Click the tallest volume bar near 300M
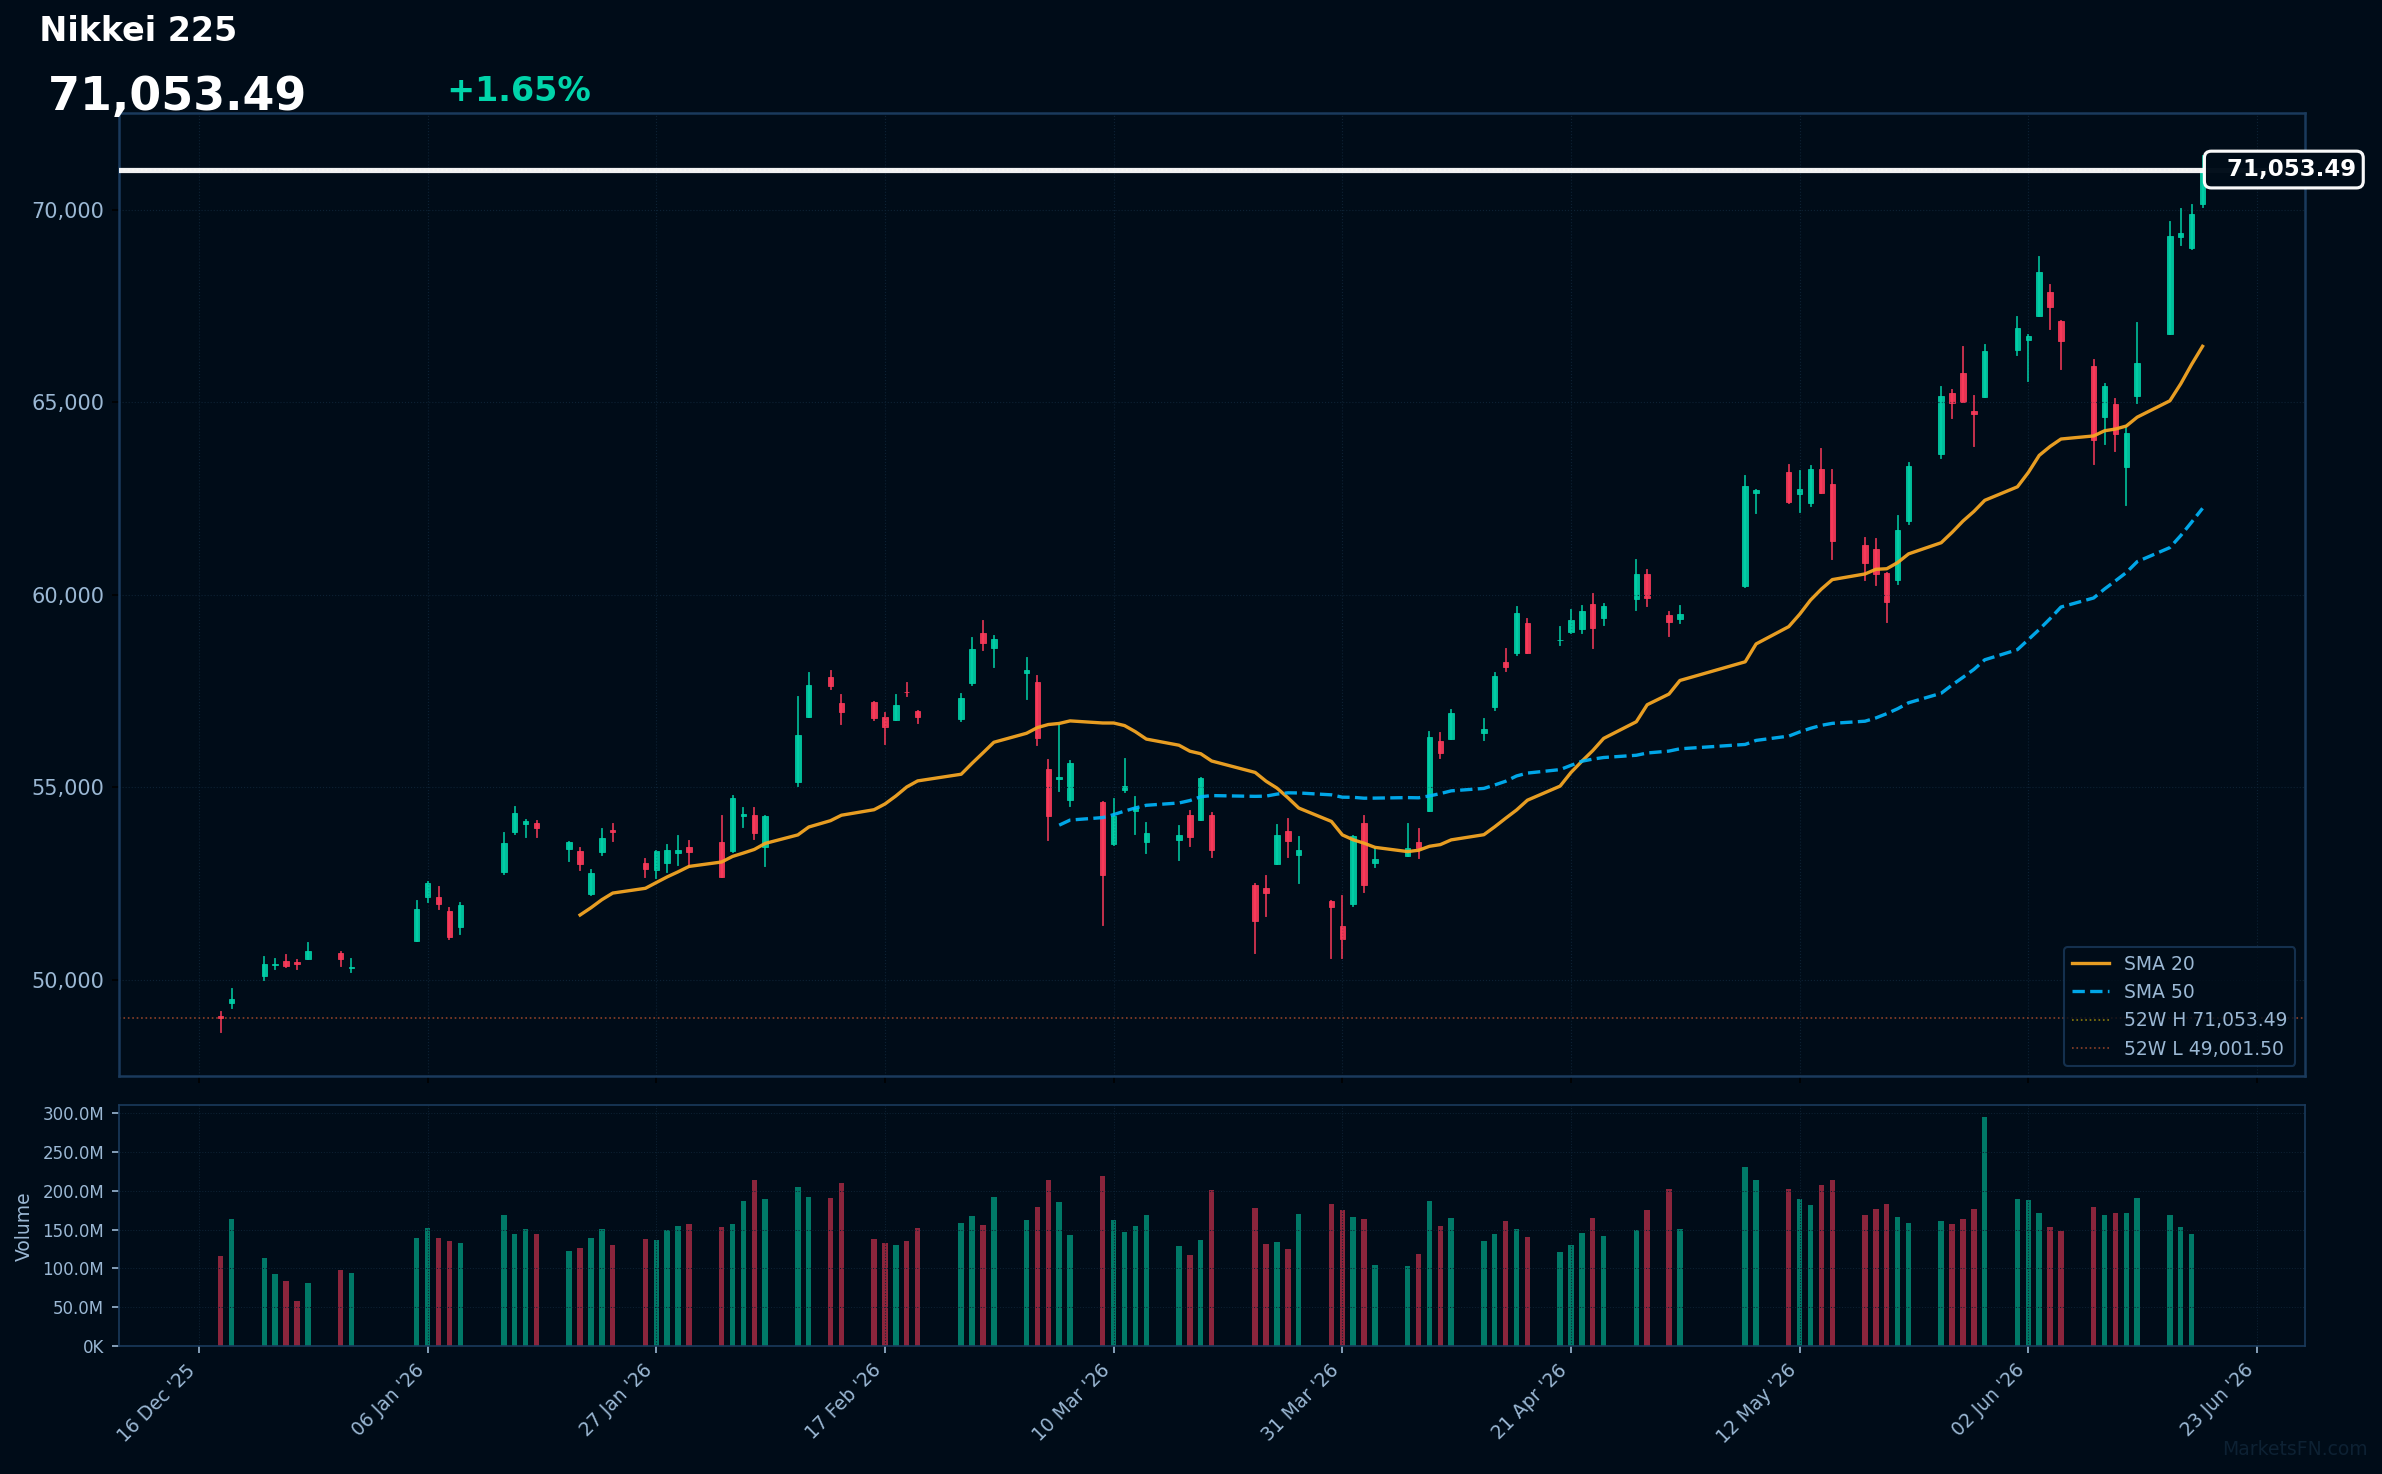Viewport: 2382px width, 1474px height. coord(1984,1231)
